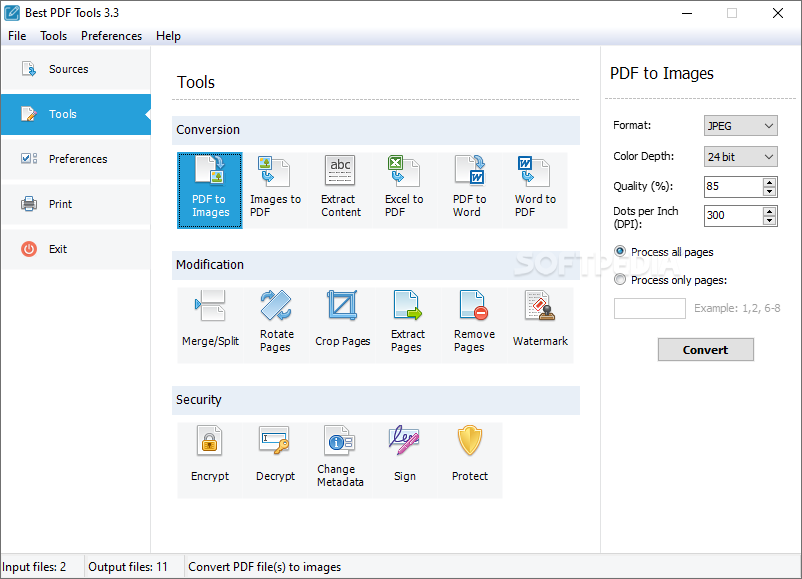
Task: Click the Dots per Inch input field
Action: (x=733, y=215)
